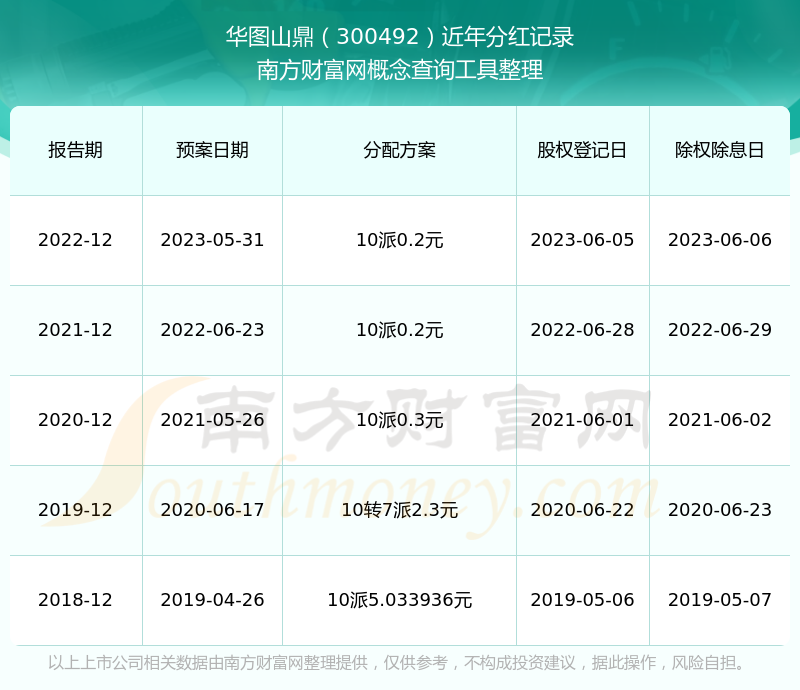800x690 pixels.
Task: Click the 预案日期 column header
Action: point(212,150)
